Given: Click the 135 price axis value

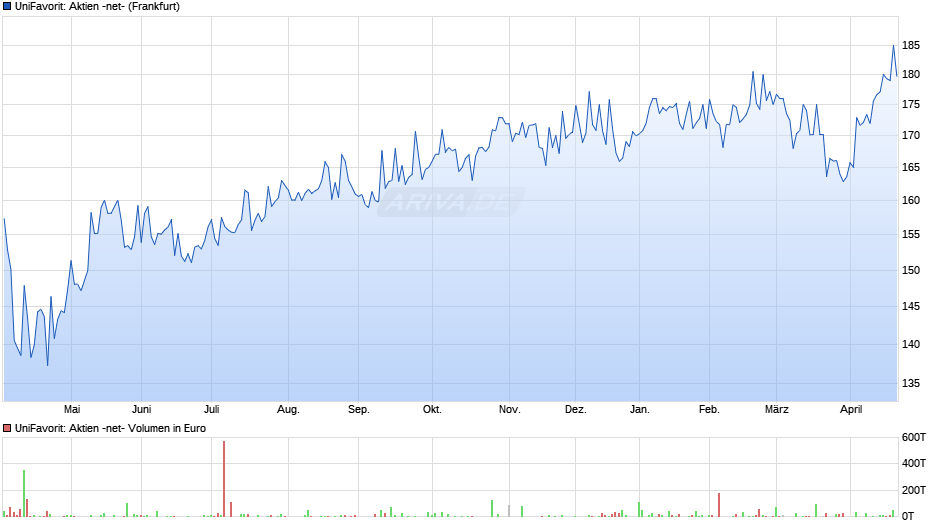Looking at the screenshot, I should coord(911,383).
